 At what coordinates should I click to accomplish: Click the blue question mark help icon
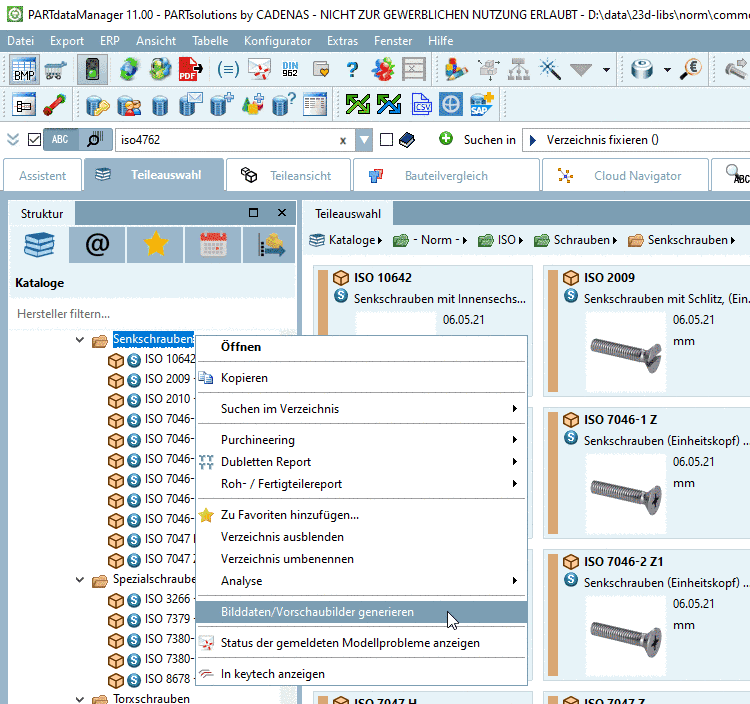click(x=352, y=70)
